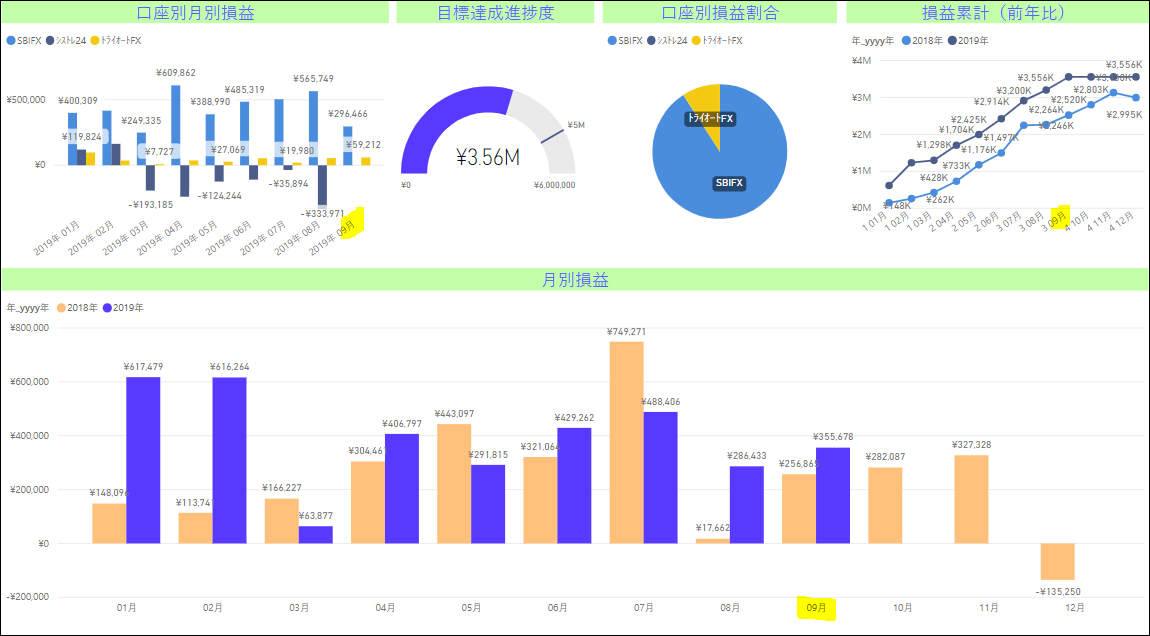
Task: Select the yellow トライオートFX pie slice
Action: pos(706,103)
